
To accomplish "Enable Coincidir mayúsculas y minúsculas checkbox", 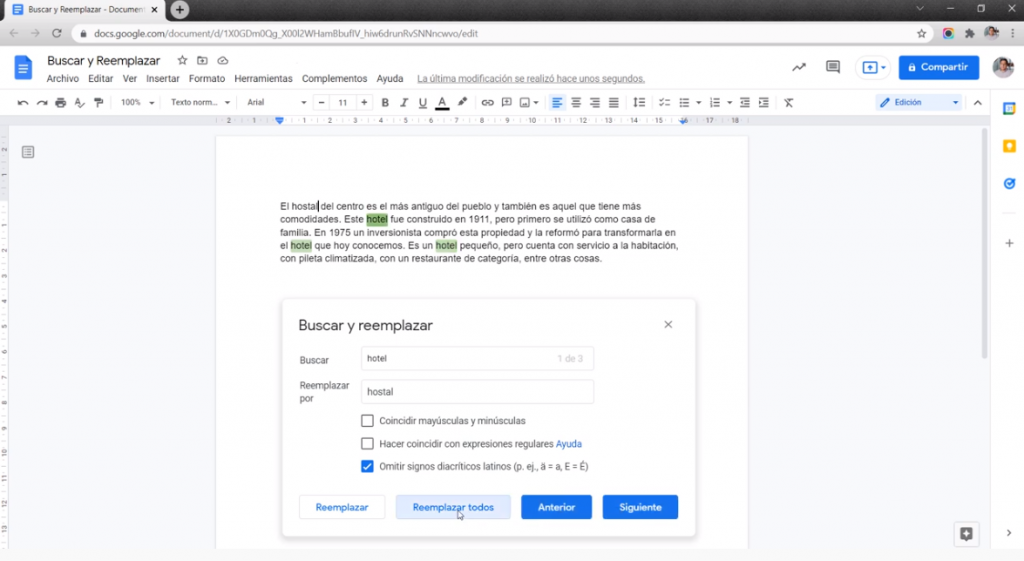I will click(x=367, y=421).
